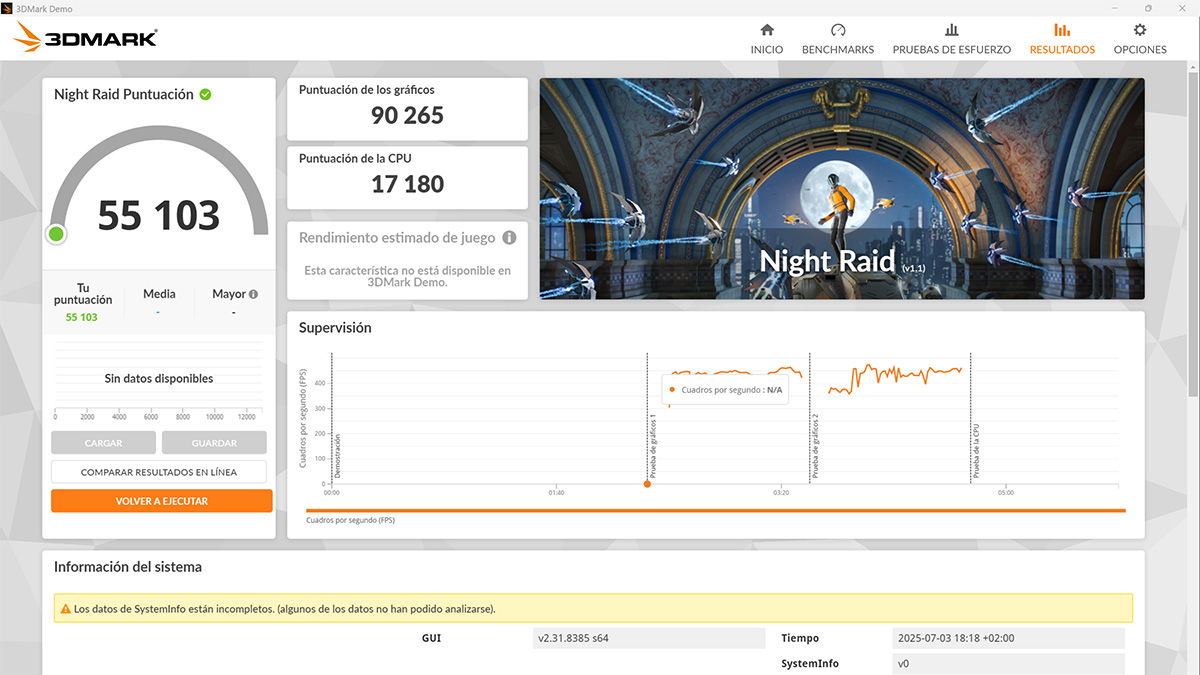Click the GUARDAR button
Viewport: 1200px width, 675px height.
point(214,443)
